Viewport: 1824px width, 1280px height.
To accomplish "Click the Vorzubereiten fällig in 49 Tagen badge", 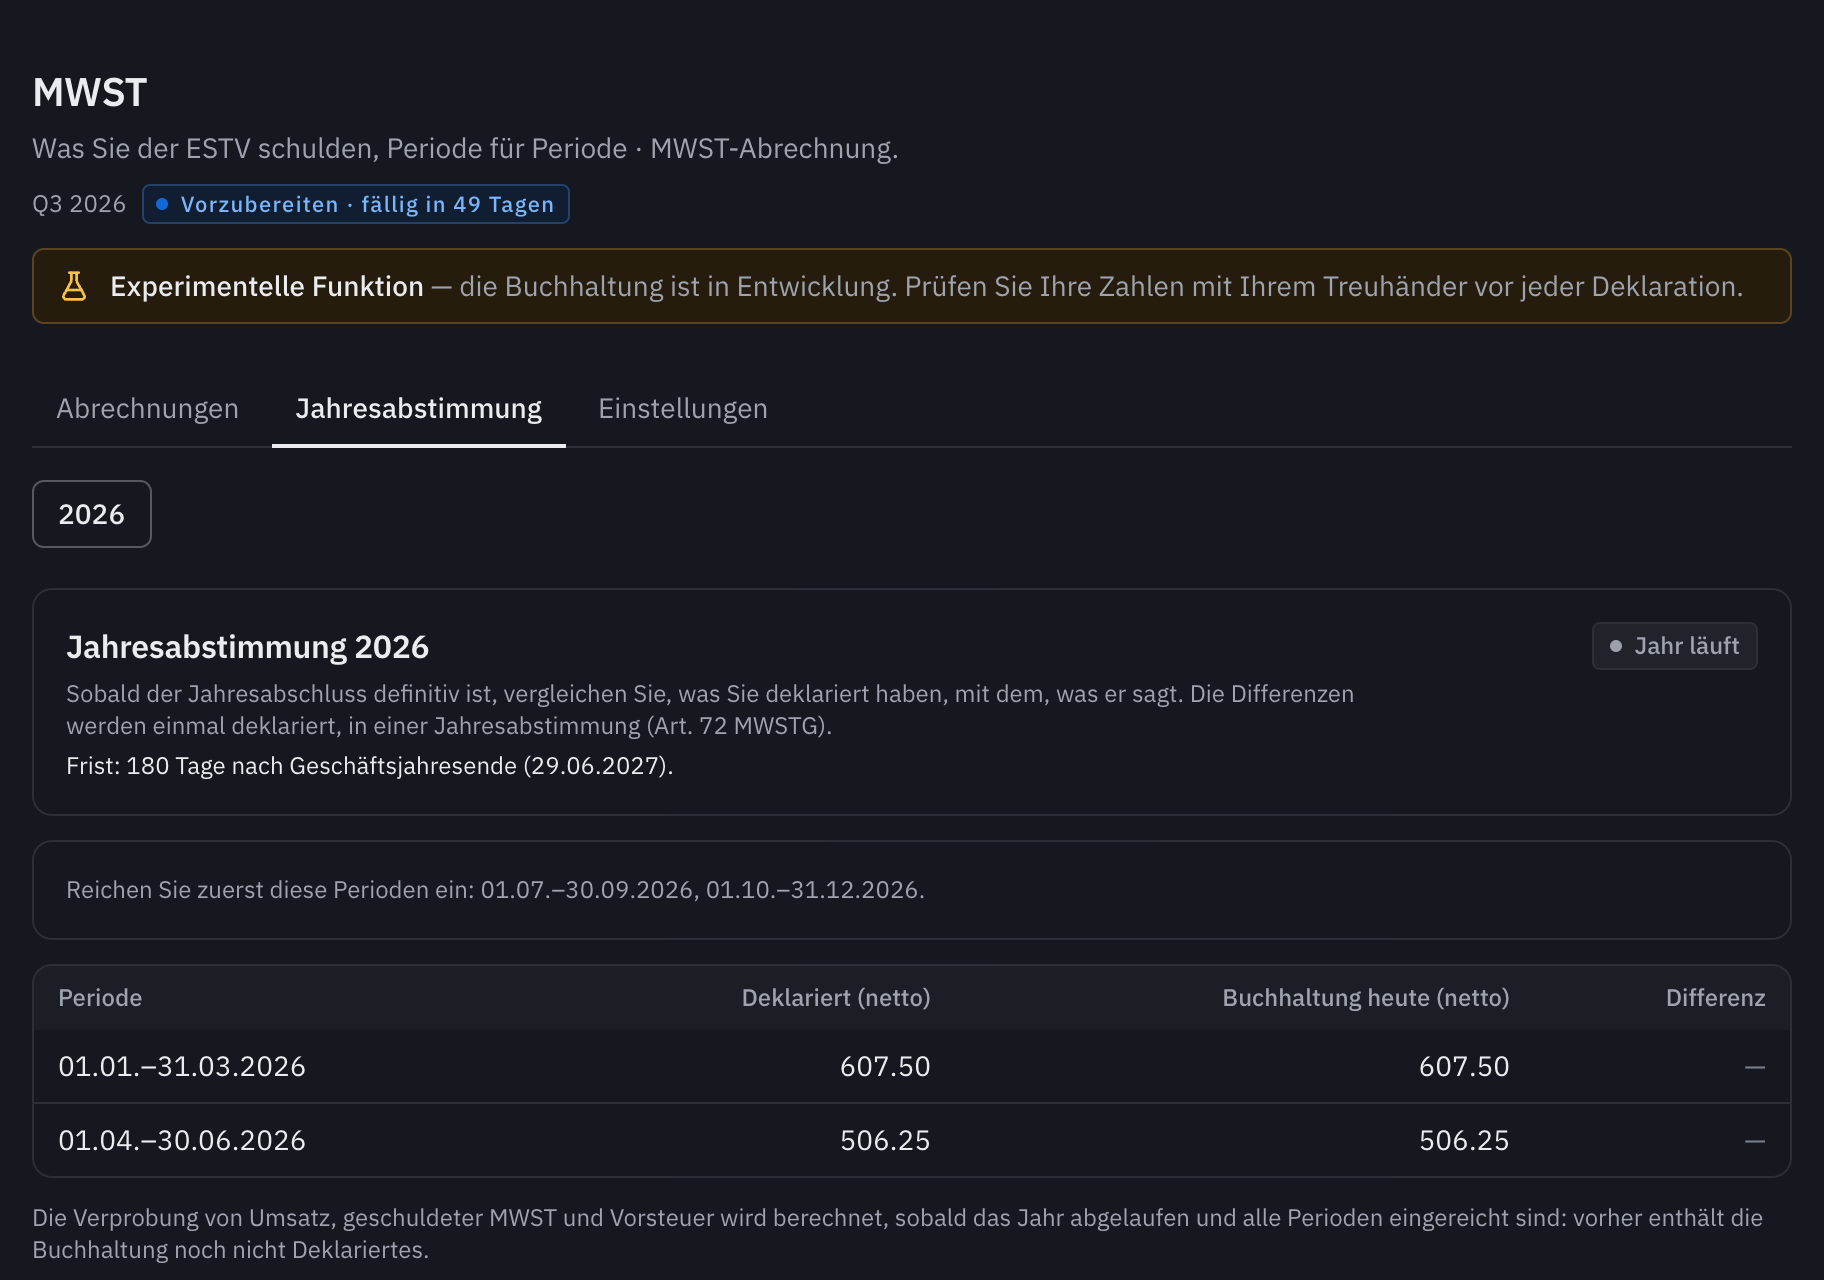I will (356, 204).
